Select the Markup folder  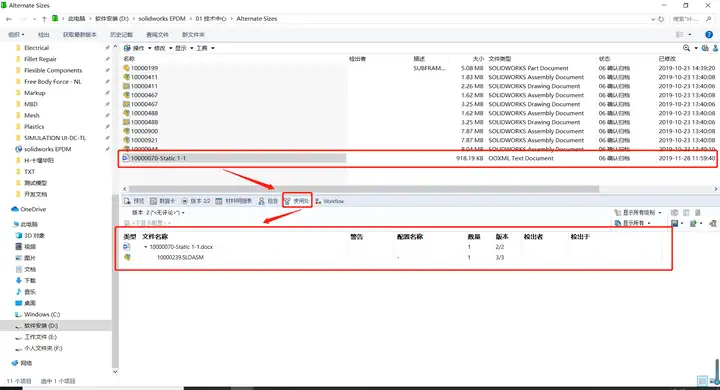34,93
